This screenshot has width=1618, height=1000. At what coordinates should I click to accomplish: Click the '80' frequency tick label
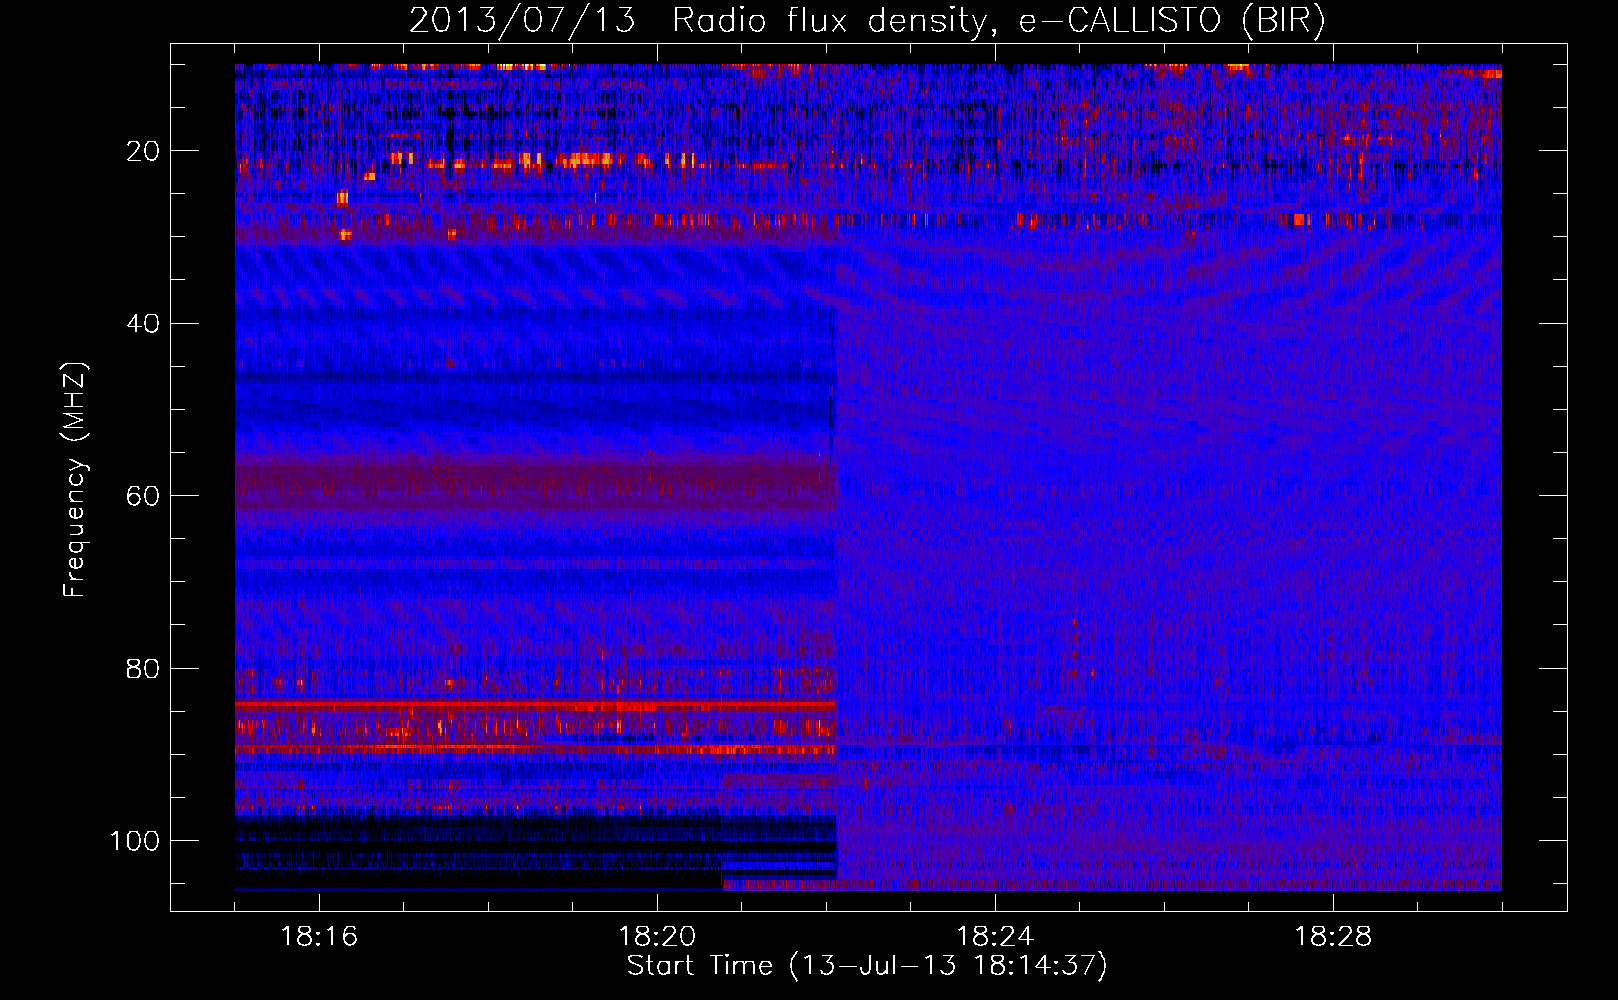tap(143, 668)
